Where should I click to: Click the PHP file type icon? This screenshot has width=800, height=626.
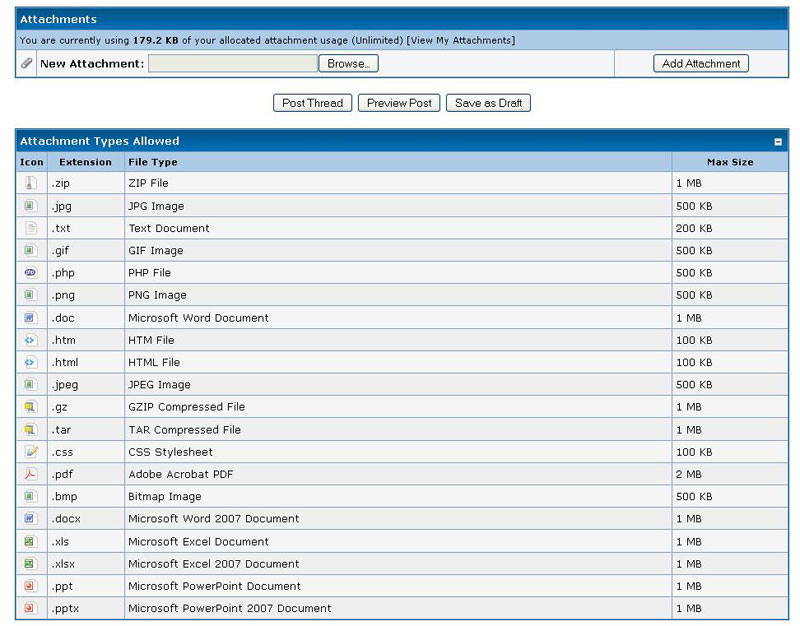[x=31, y=273]
